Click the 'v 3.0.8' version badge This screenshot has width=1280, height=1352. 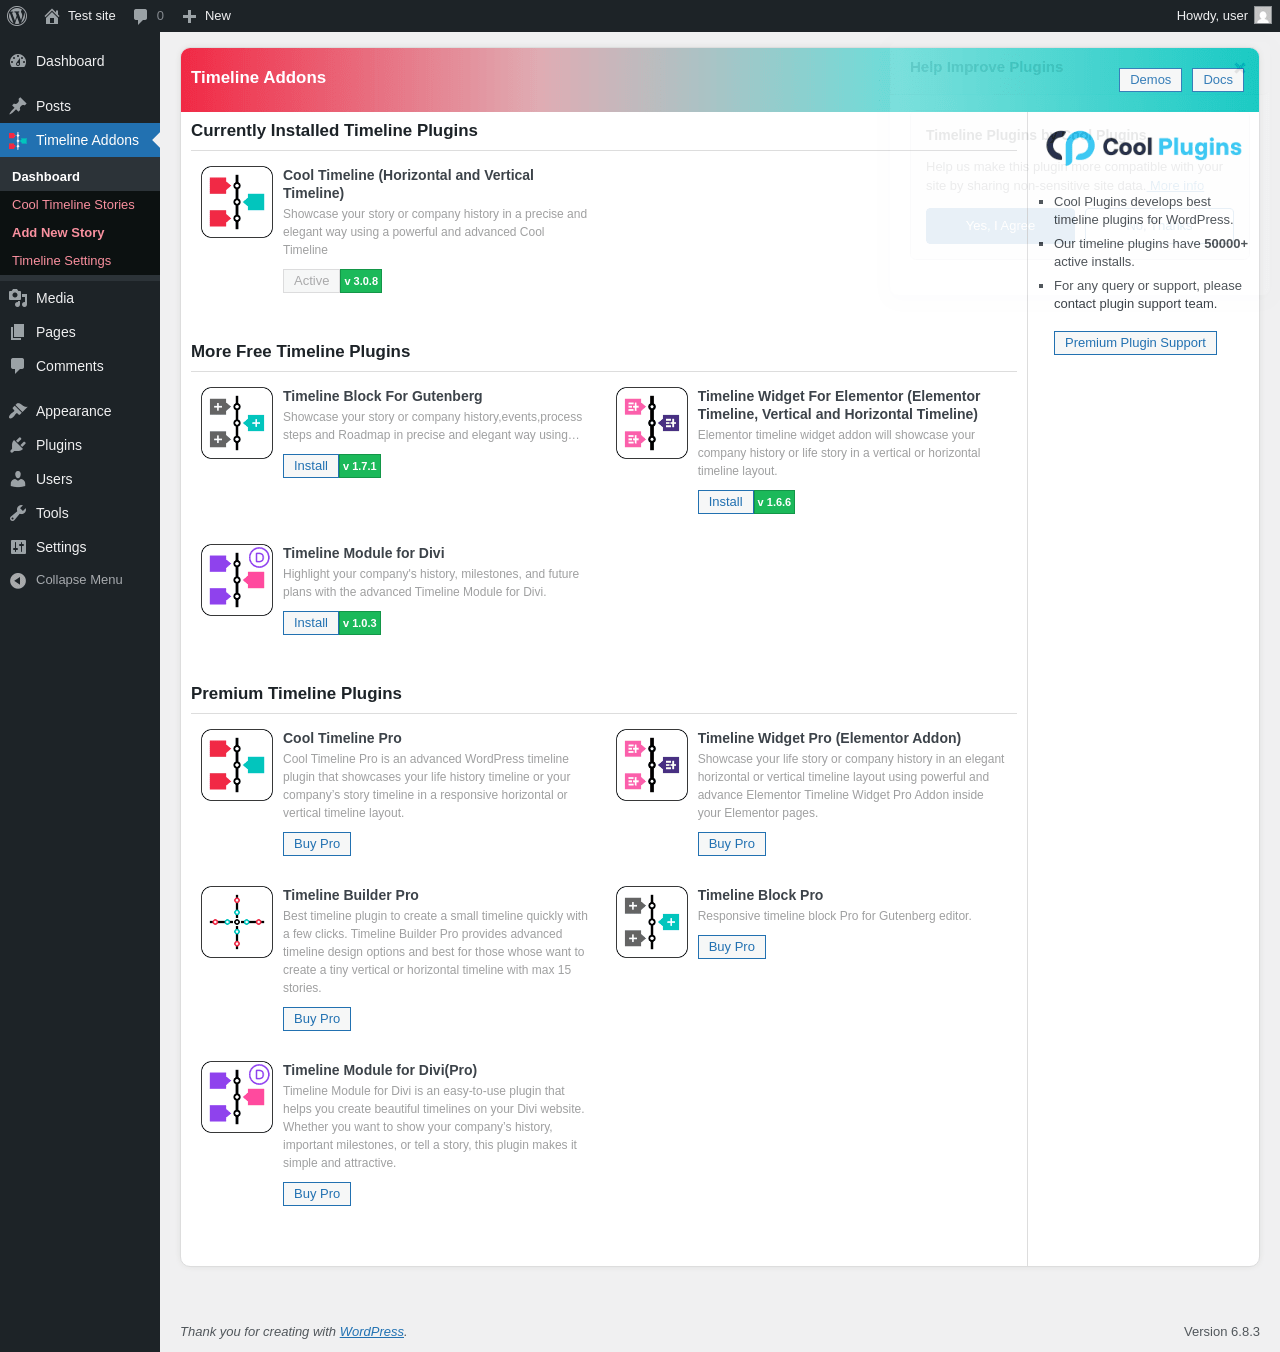(361, 281)
